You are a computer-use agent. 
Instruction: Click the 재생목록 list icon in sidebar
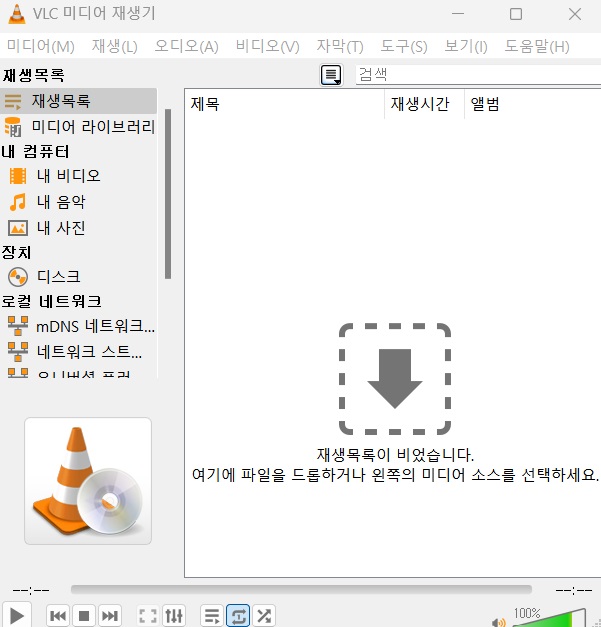pos(13,101)
